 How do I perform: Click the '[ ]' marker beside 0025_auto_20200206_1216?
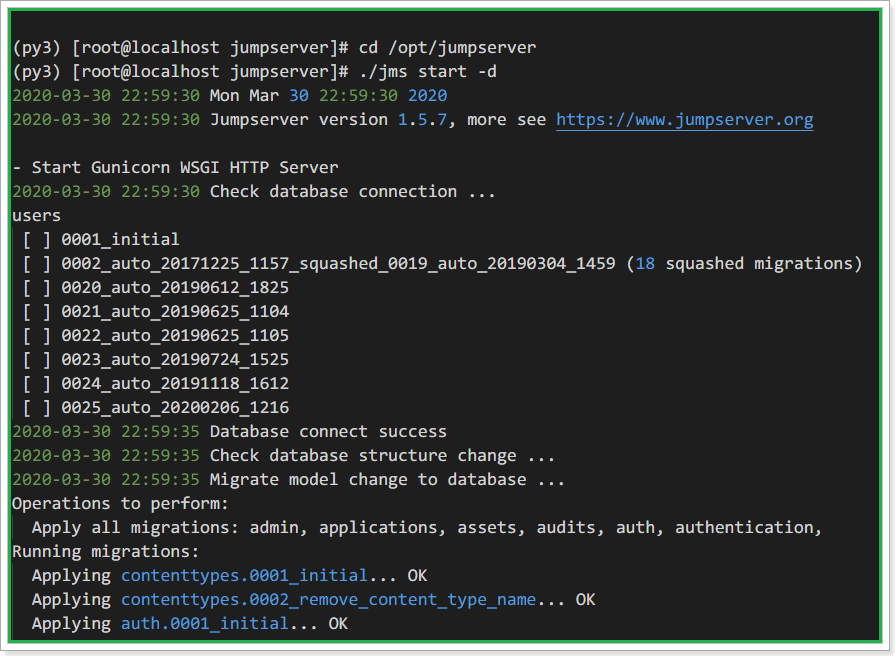pos(37,407)
